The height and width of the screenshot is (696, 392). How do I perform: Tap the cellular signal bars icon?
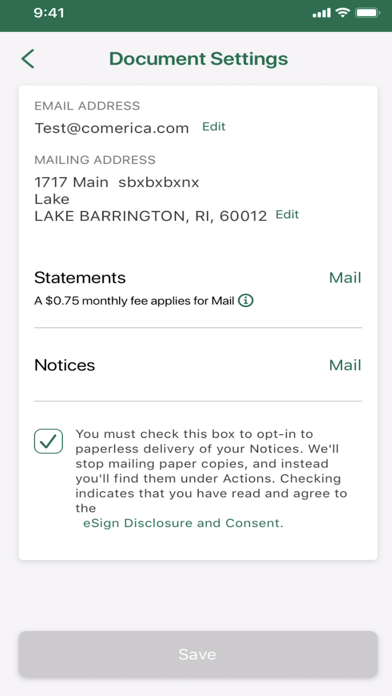coord(321,13)
